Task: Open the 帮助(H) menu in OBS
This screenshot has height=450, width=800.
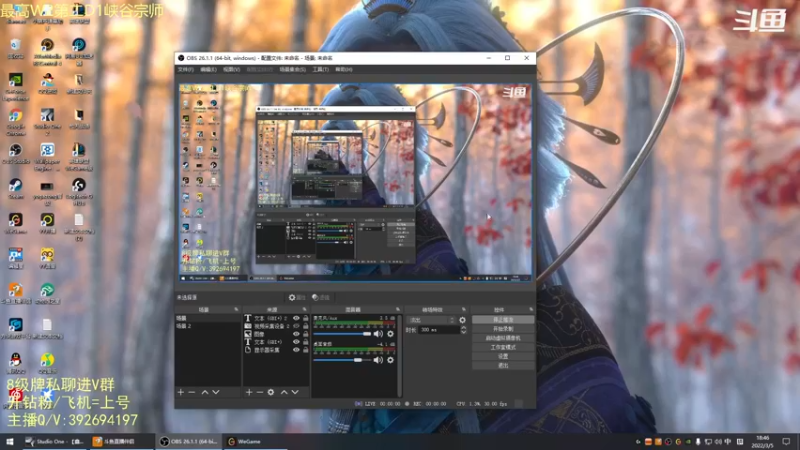Action: (x=344, y=69)
